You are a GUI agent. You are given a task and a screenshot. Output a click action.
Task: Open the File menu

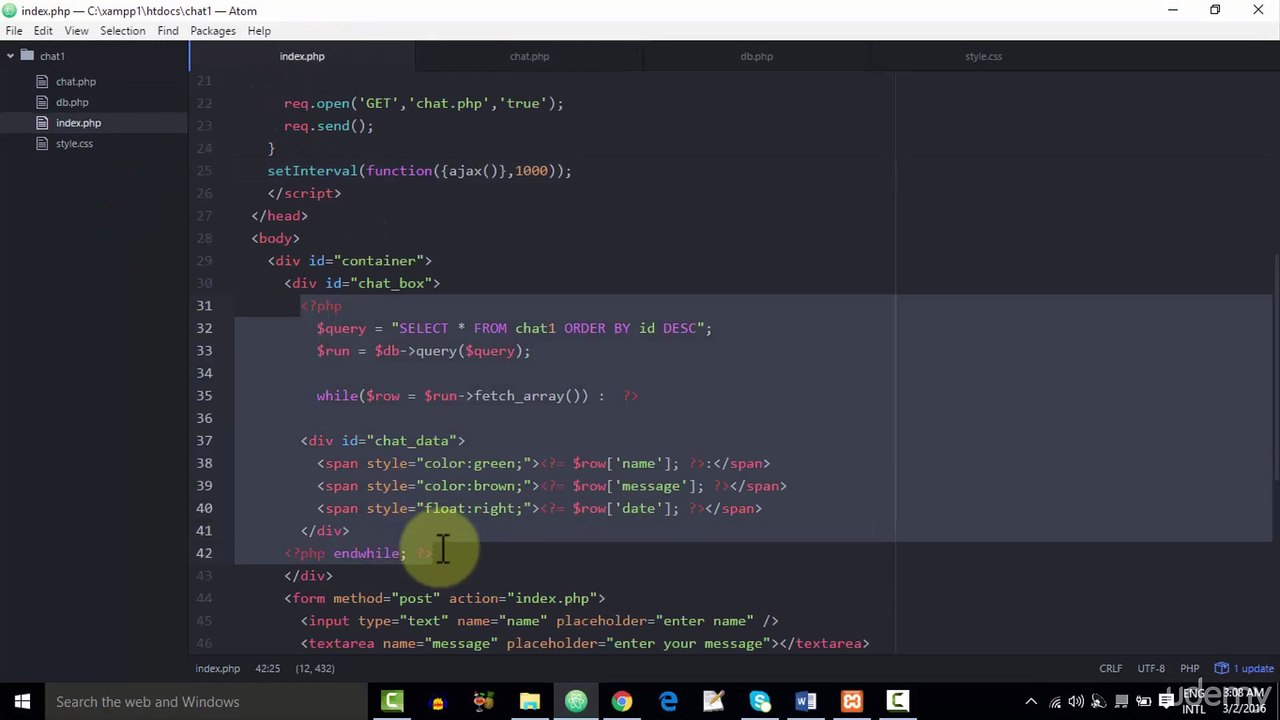pyautogui.click(x=14, y=31)
